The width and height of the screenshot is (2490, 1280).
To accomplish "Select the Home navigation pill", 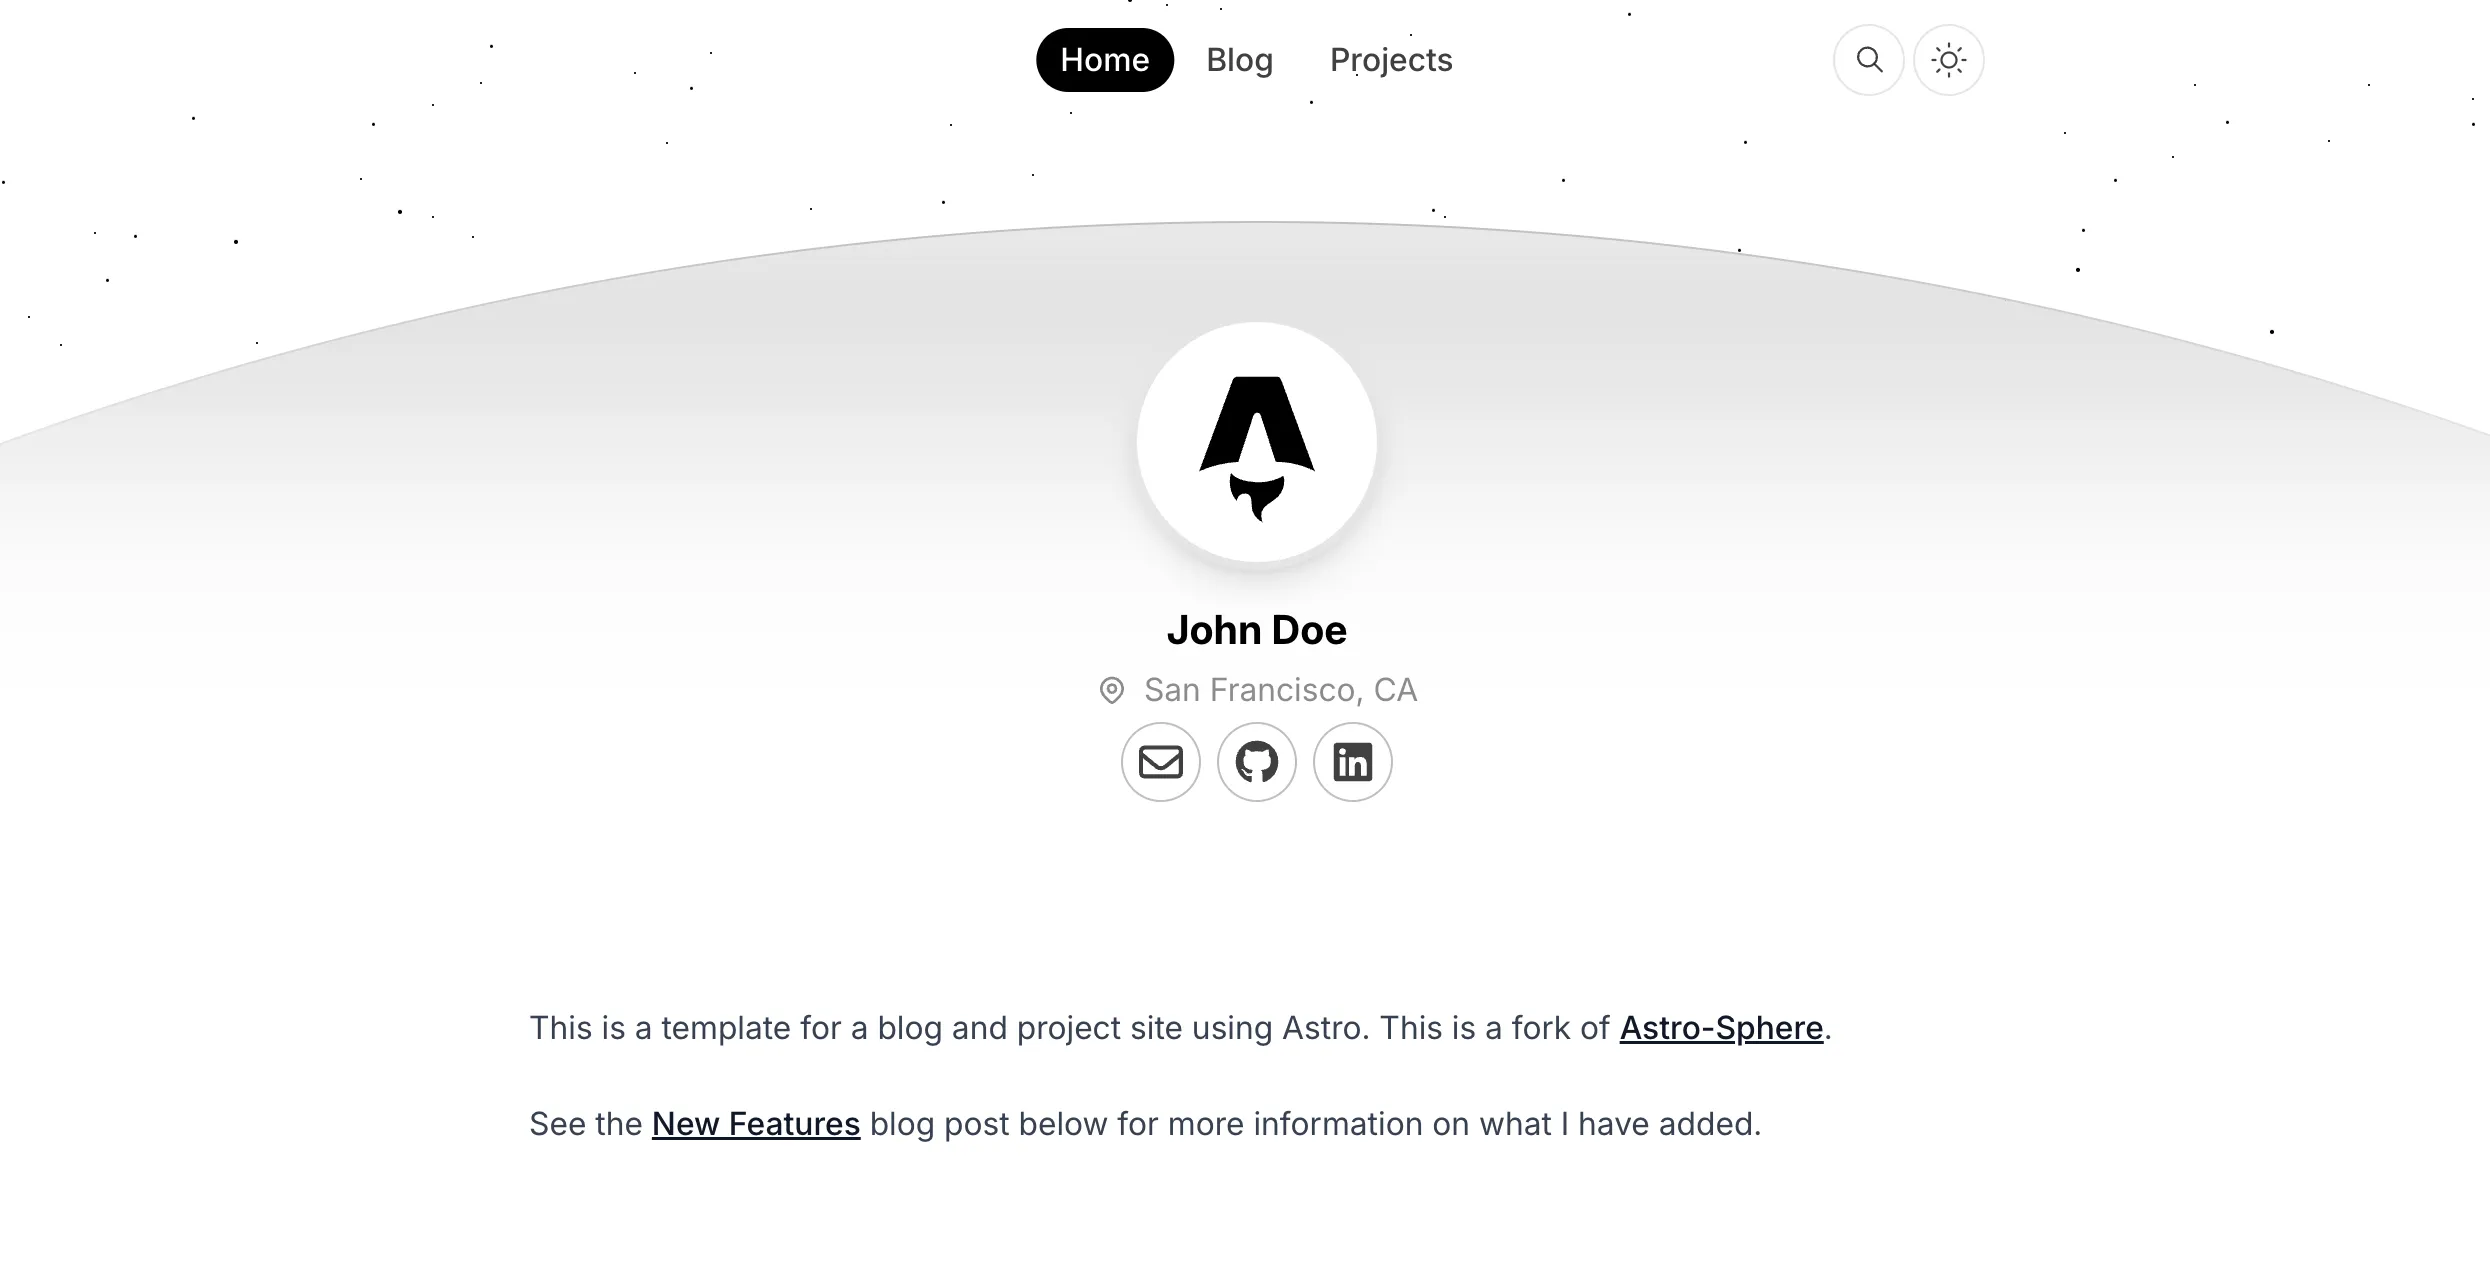I will click(x=1104, y=60).
